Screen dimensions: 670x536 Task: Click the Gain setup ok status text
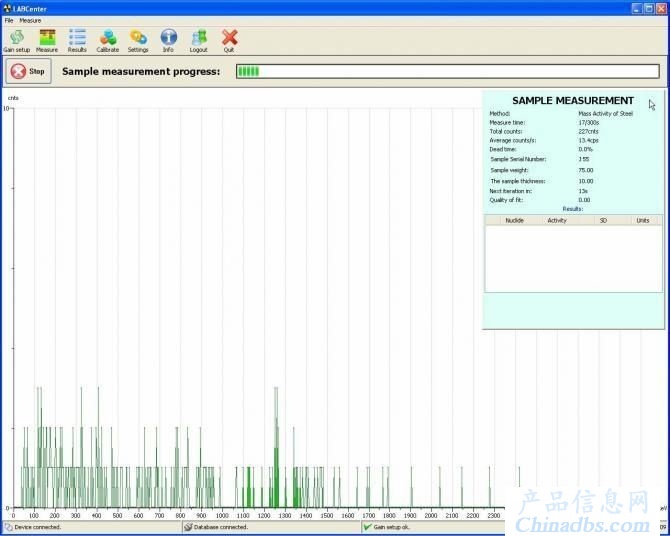point(391,527)
